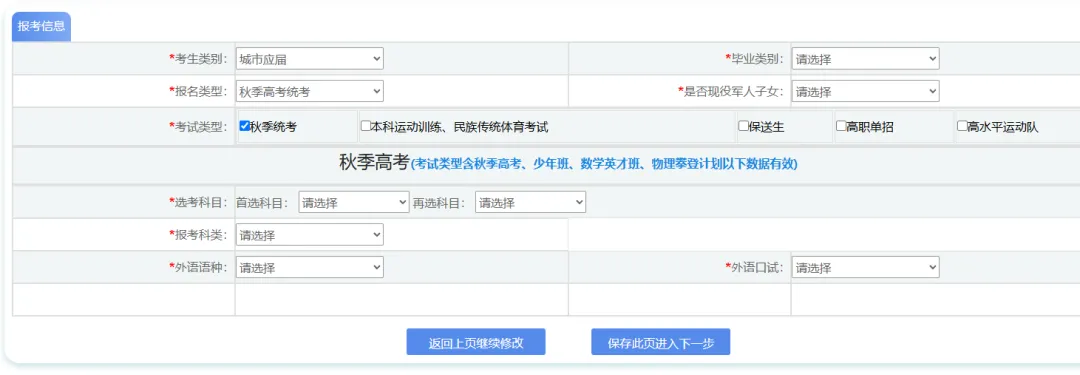
Task: Check the 保送生 checkbox
Action: tap(743, 126)
